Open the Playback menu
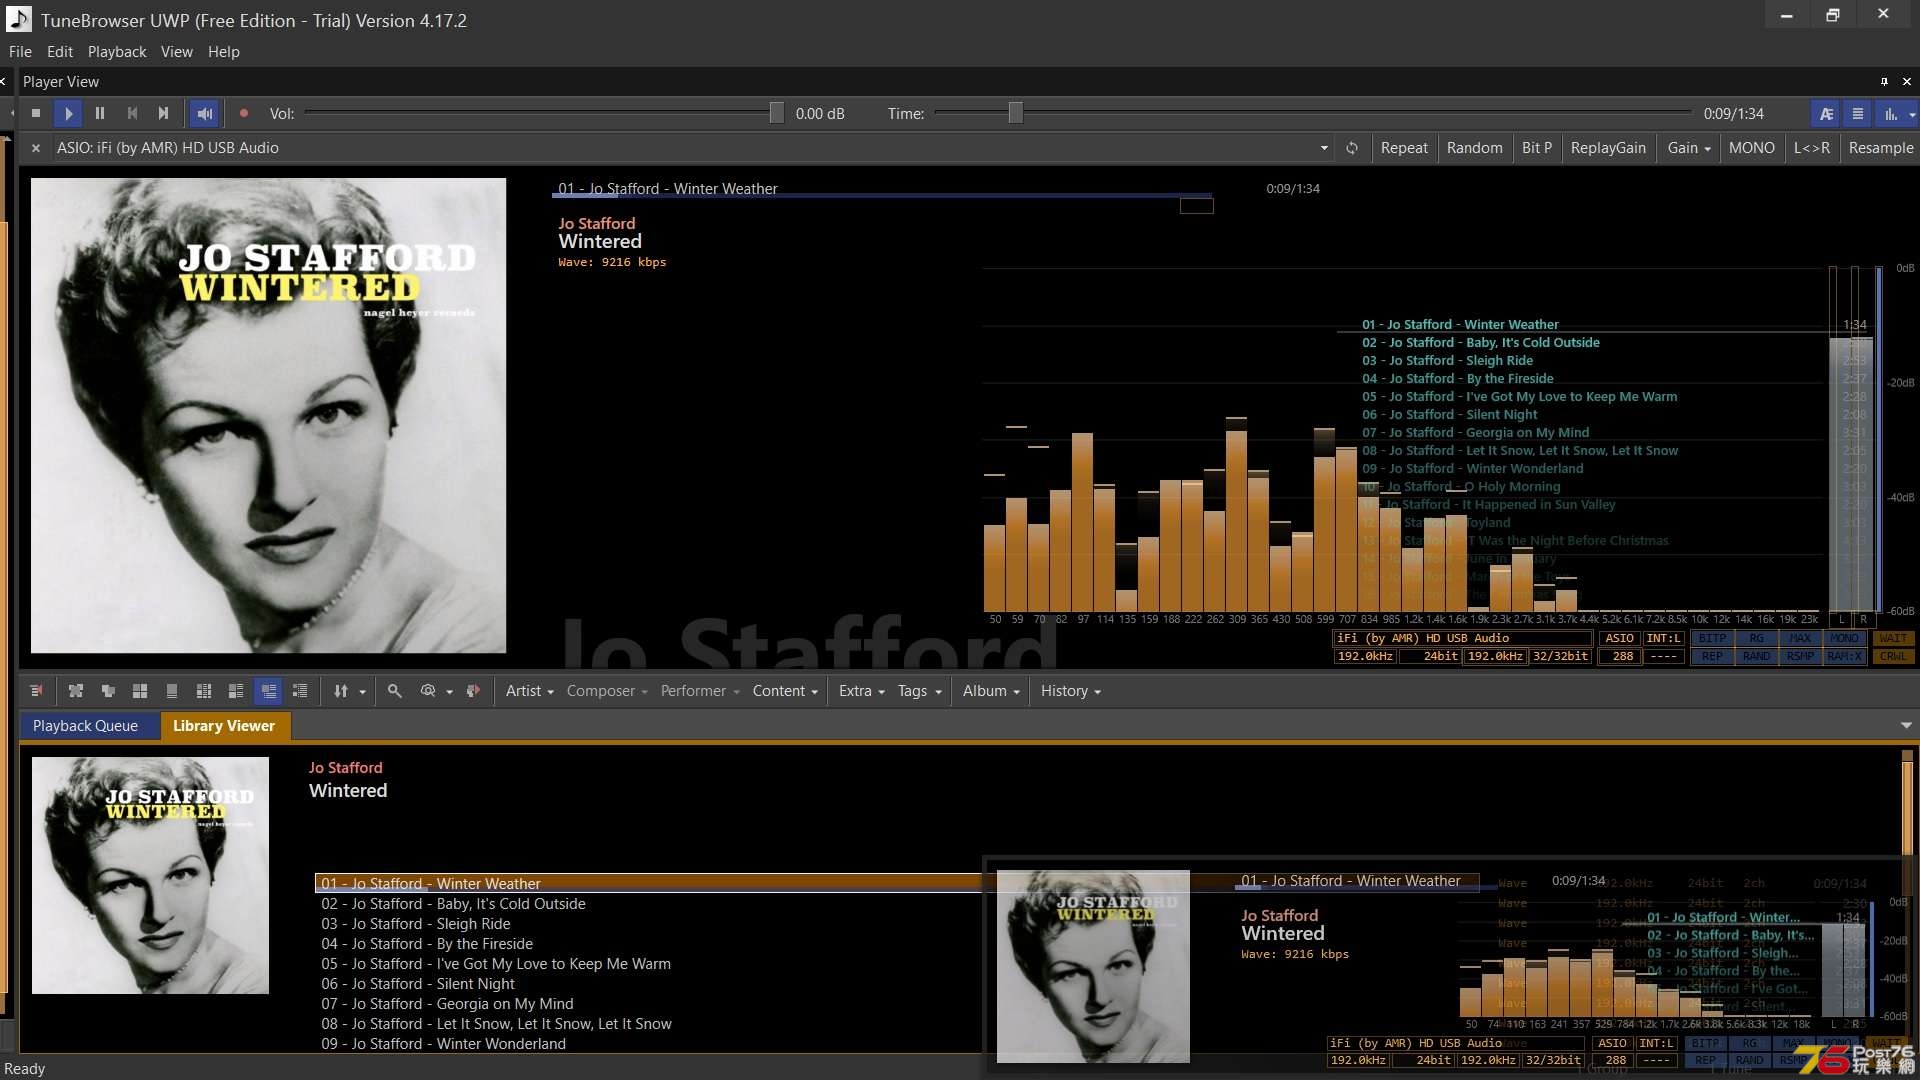Screen dimensions: 1920x1080 click(x=117, y=52)
